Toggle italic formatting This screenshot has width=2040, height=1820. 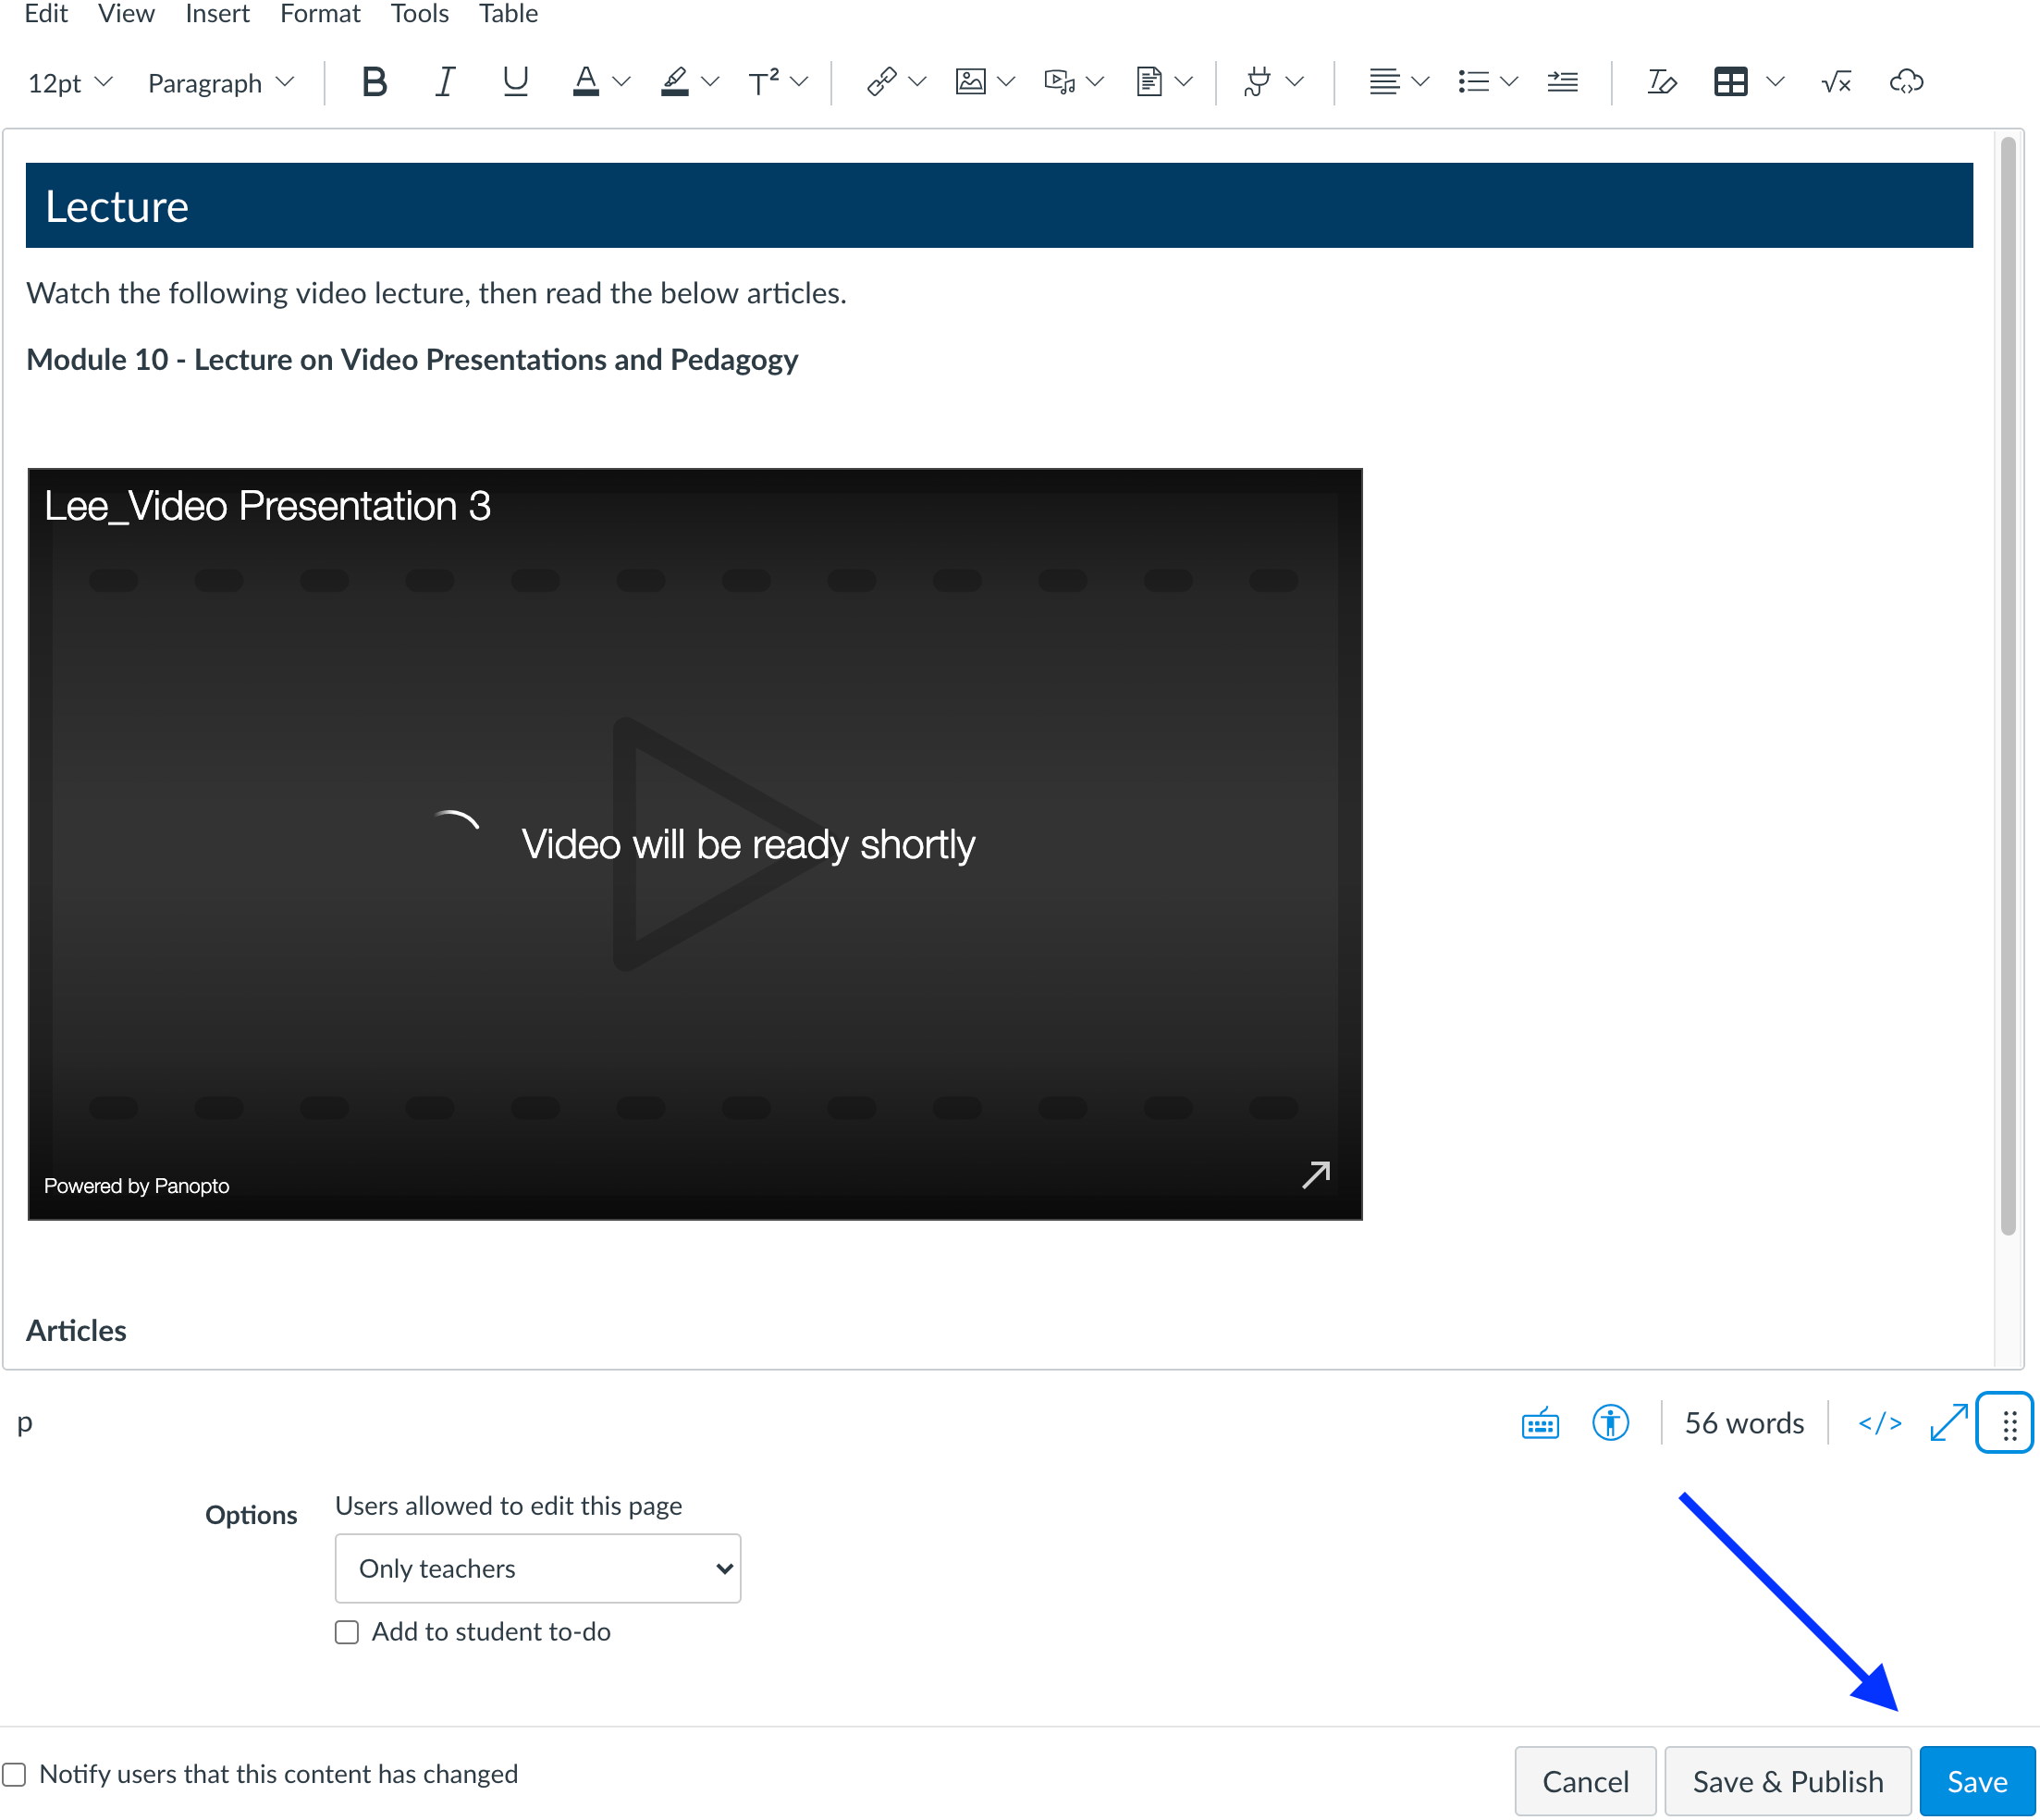point(445,82)
